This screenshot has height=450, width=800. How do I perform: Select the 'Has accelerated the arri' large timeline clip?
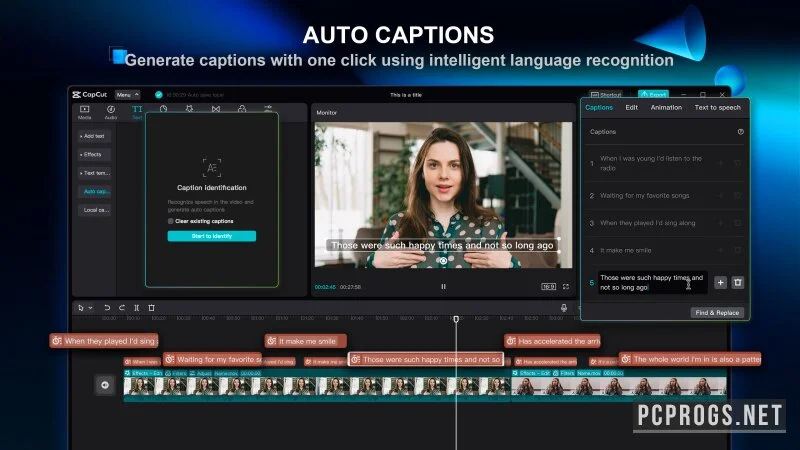(x=553, y=341)
